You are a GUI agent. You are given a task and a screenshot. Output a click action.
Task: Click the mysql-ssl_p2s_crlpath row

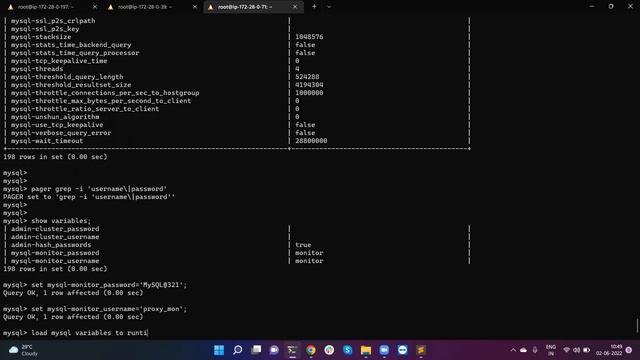click(x=237, y=21)
